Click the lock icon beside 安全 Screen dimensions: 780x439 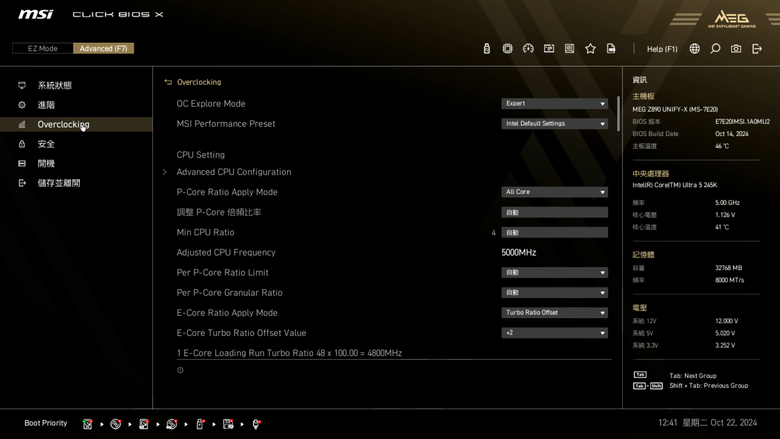(22, 144)
